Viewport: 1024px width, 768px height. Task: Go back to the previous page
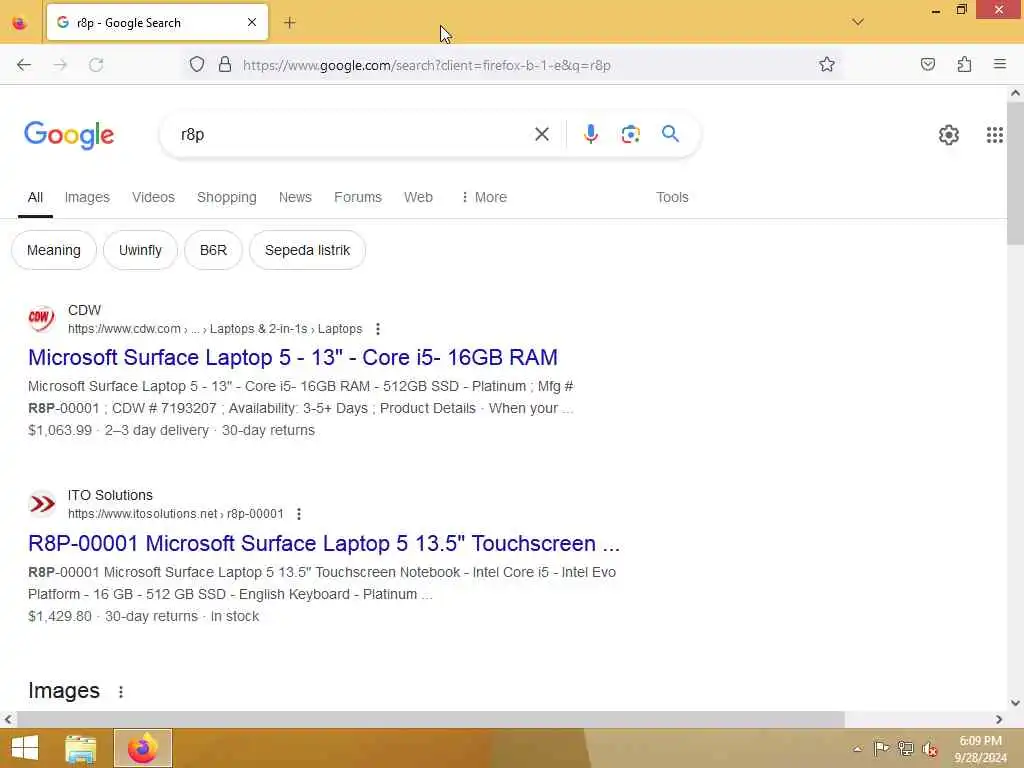pyautogui.click(x=24, y=65)
